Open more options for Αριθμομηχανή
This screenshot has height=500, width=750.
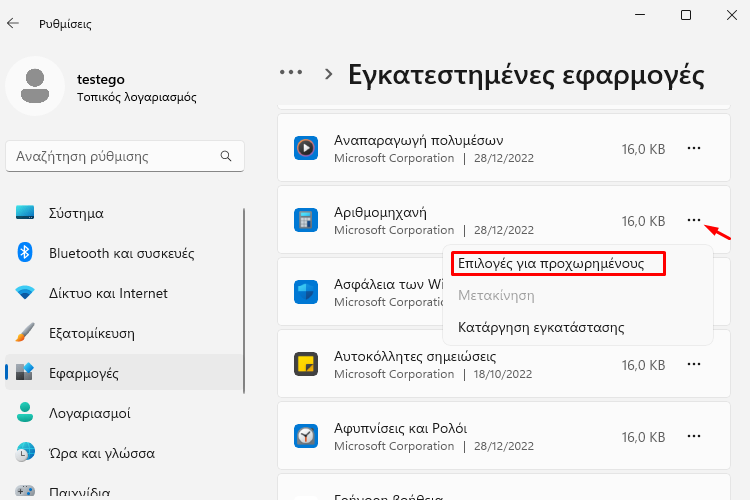pos(694,220)
